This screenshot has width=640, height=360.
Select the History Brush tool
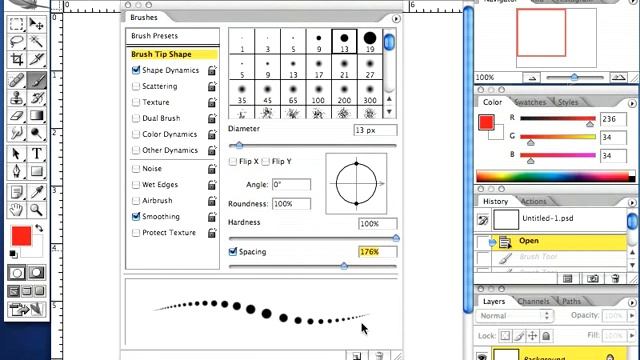coord(36,98)
